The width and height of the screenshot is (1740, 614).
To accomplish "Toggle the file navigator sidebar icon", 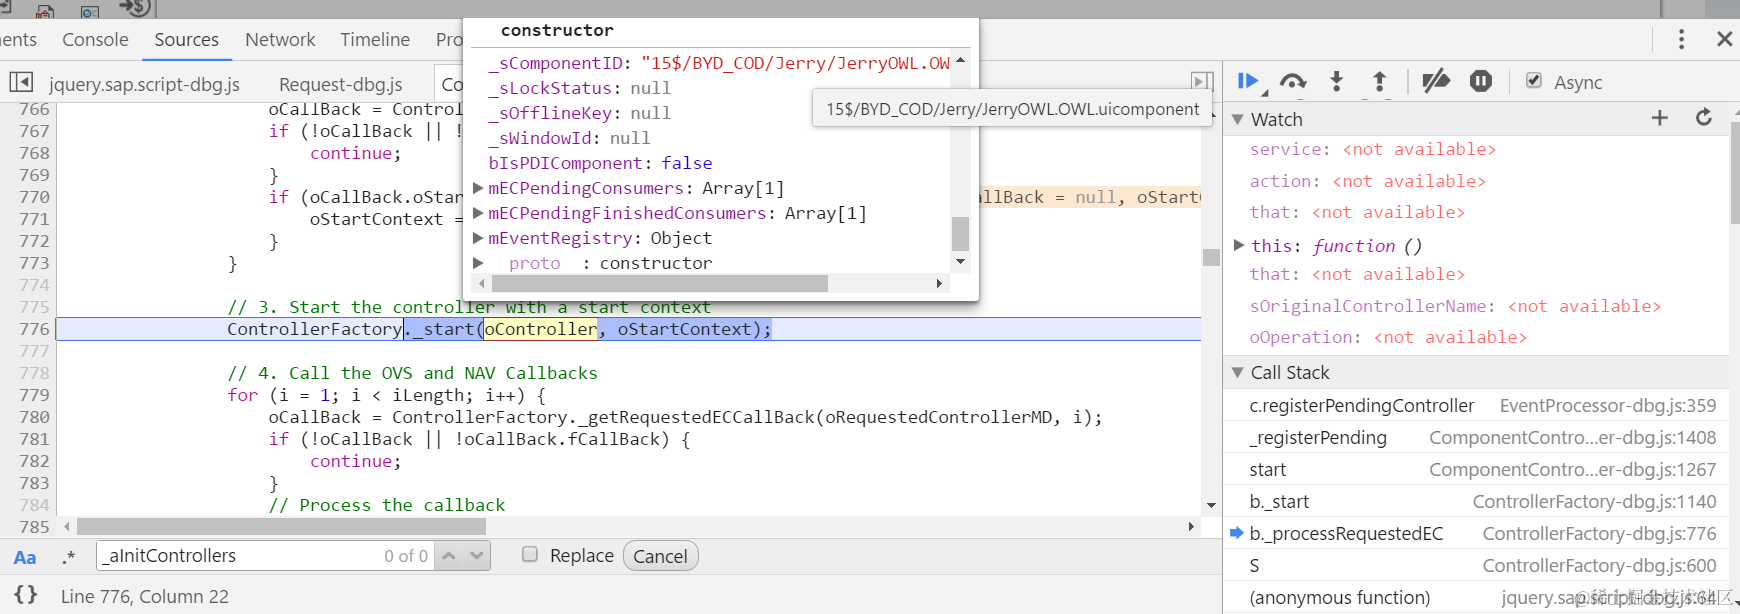I will click(21, 82).
